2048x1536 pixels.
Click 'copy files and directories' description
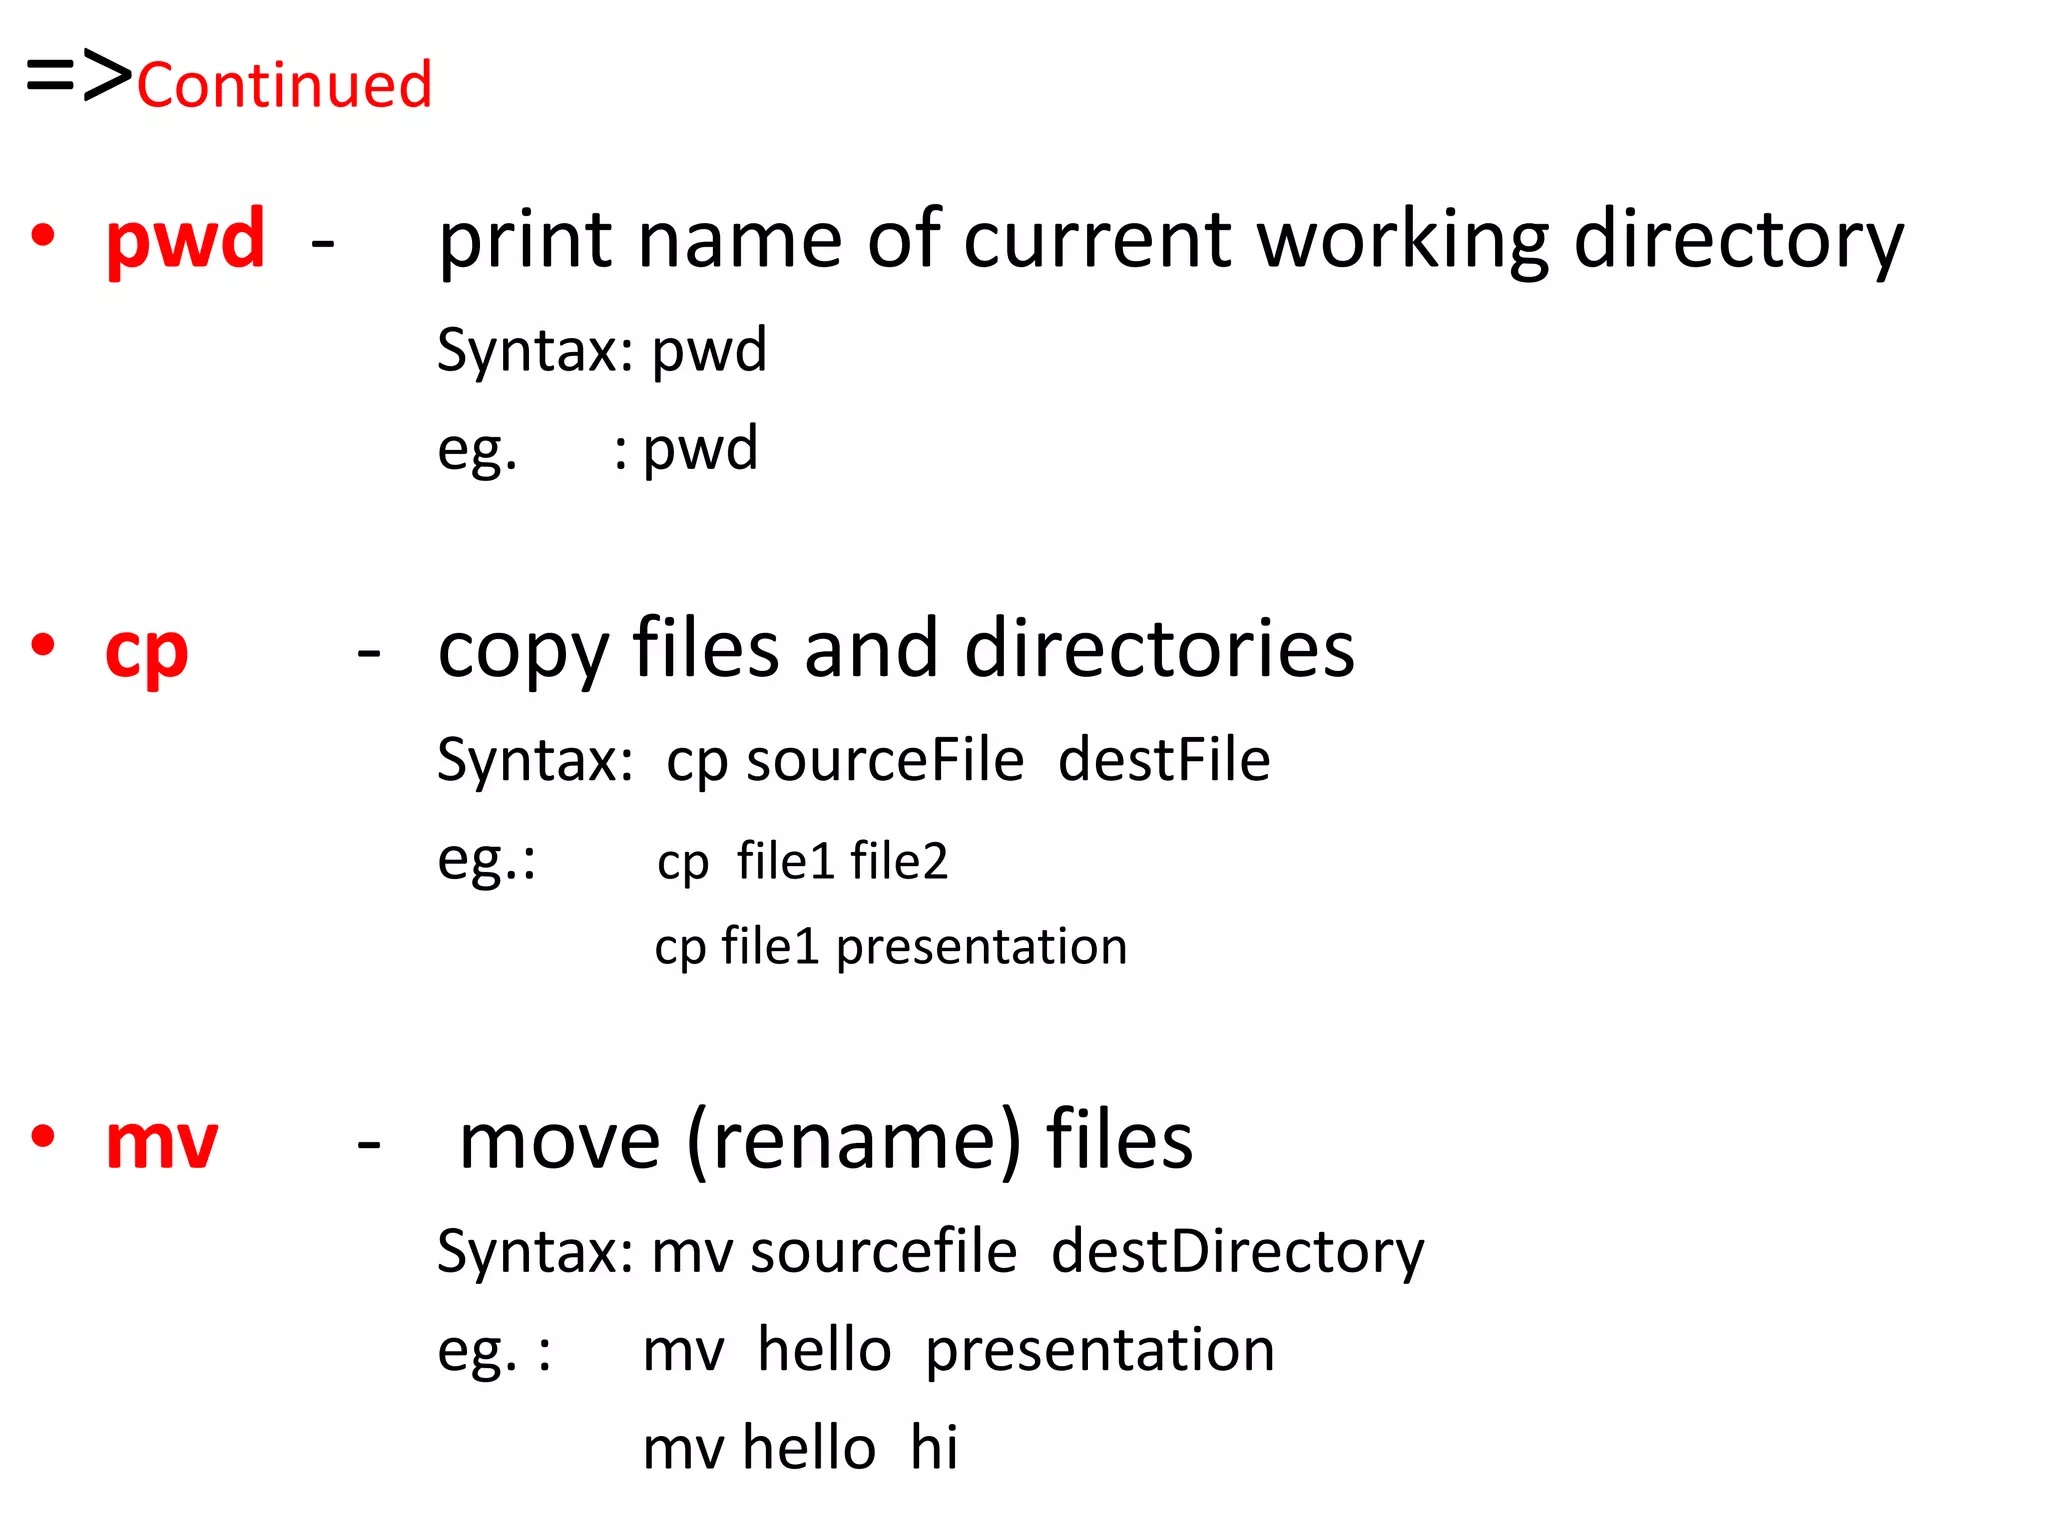point(896,650)
